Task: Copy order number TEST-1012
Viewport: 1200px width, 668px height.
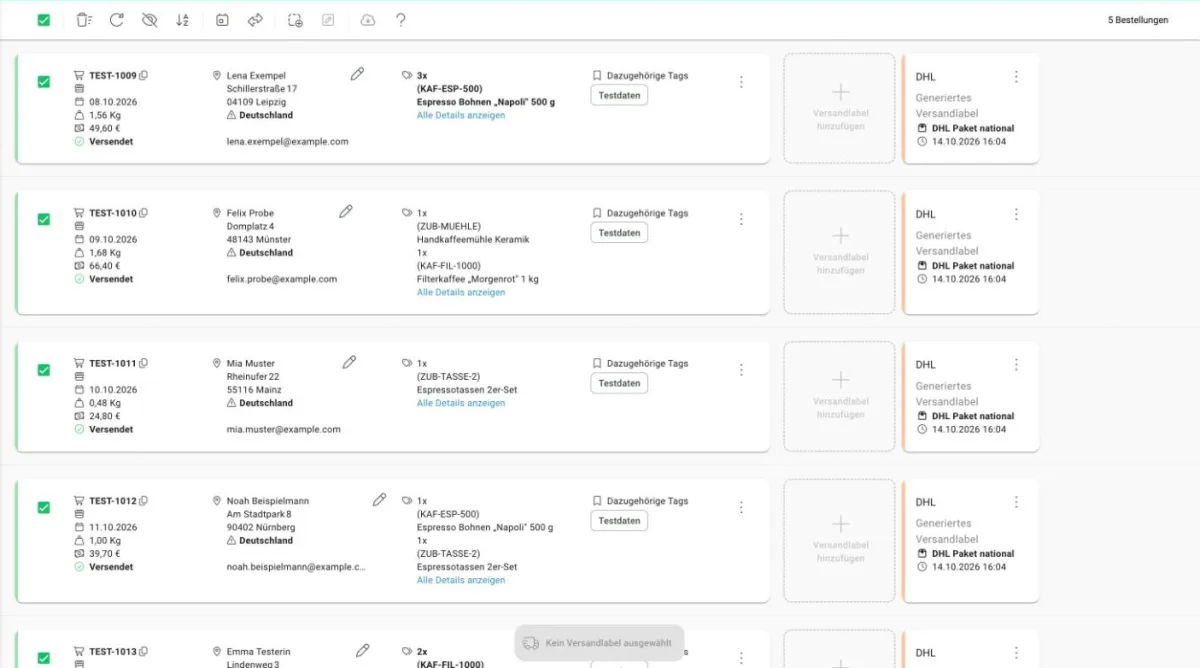Action: (x=144, y=501)
